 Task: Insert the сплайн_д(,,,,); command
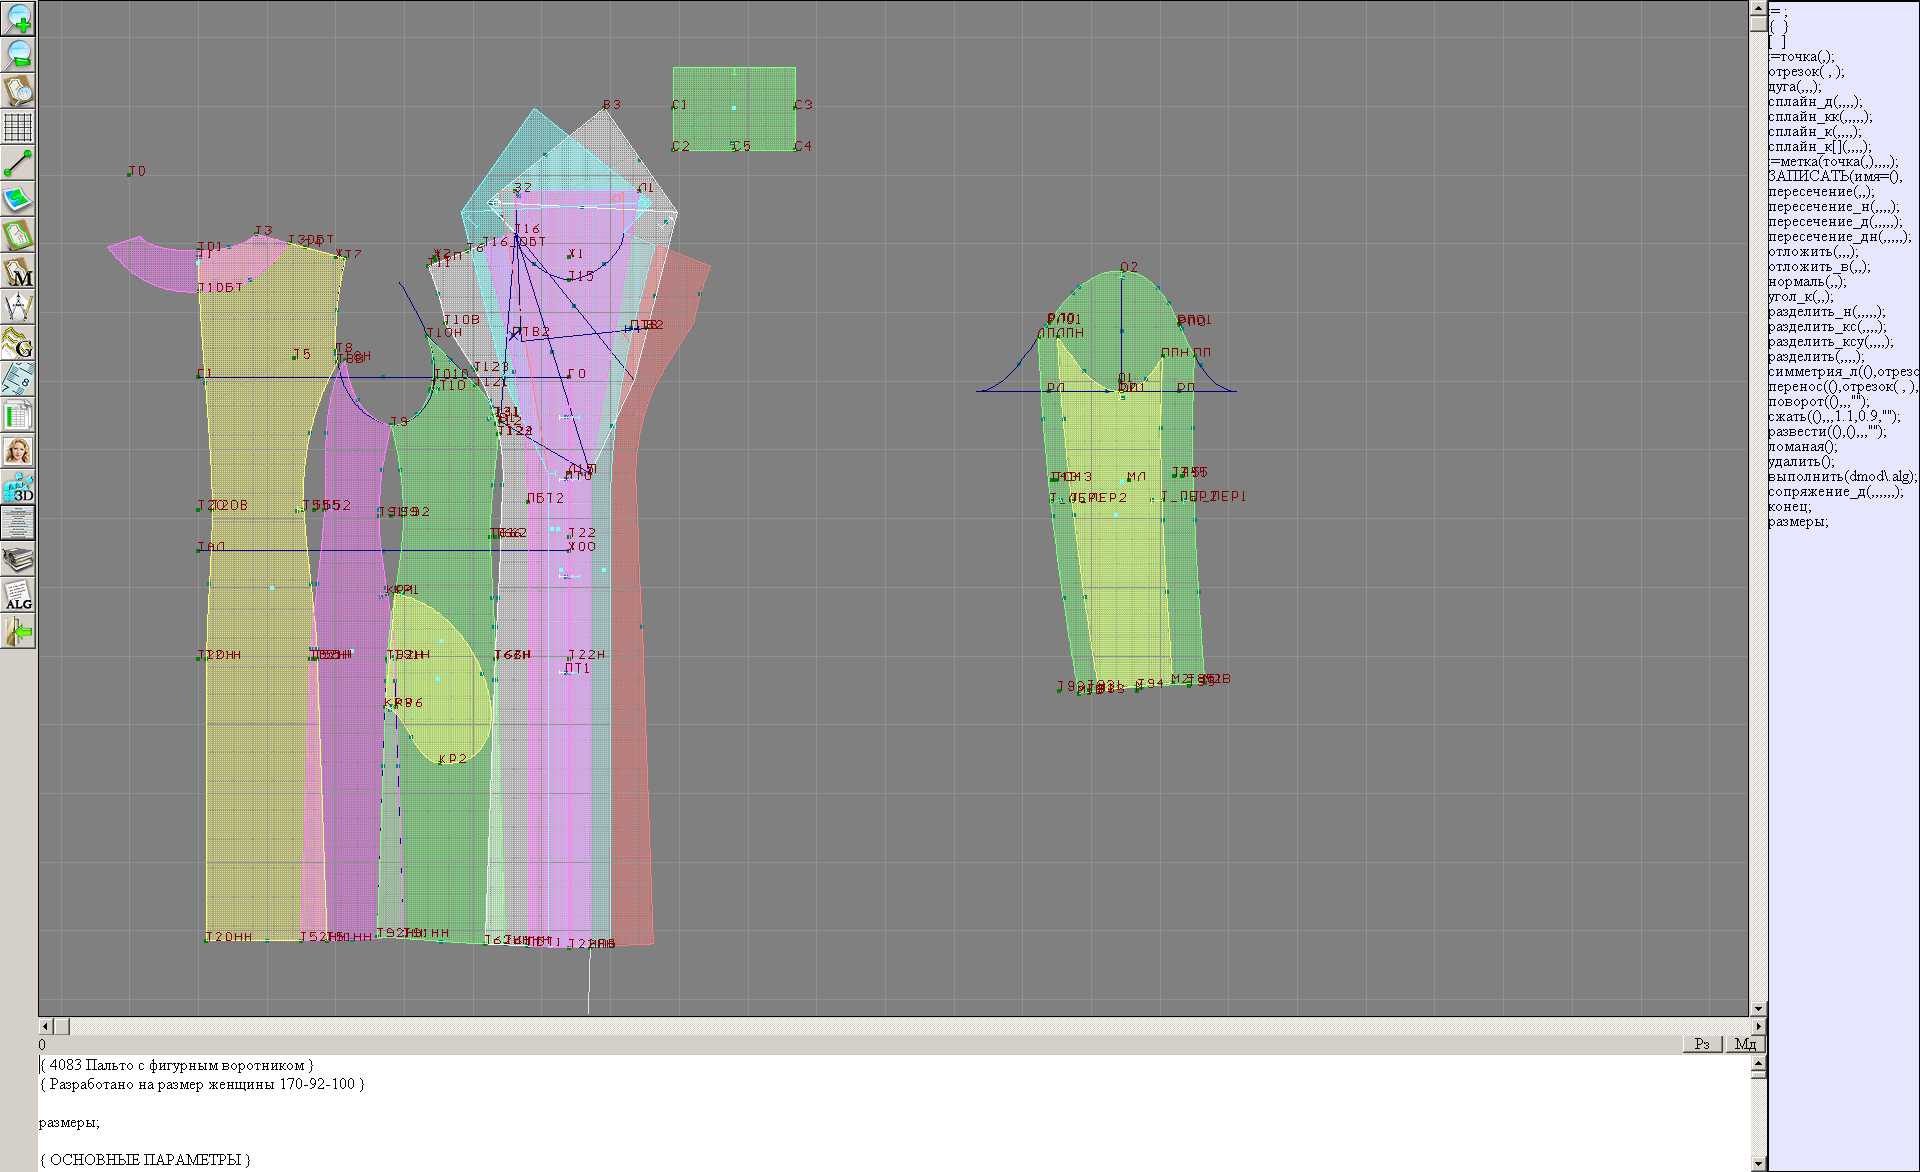coord(1813,102)
